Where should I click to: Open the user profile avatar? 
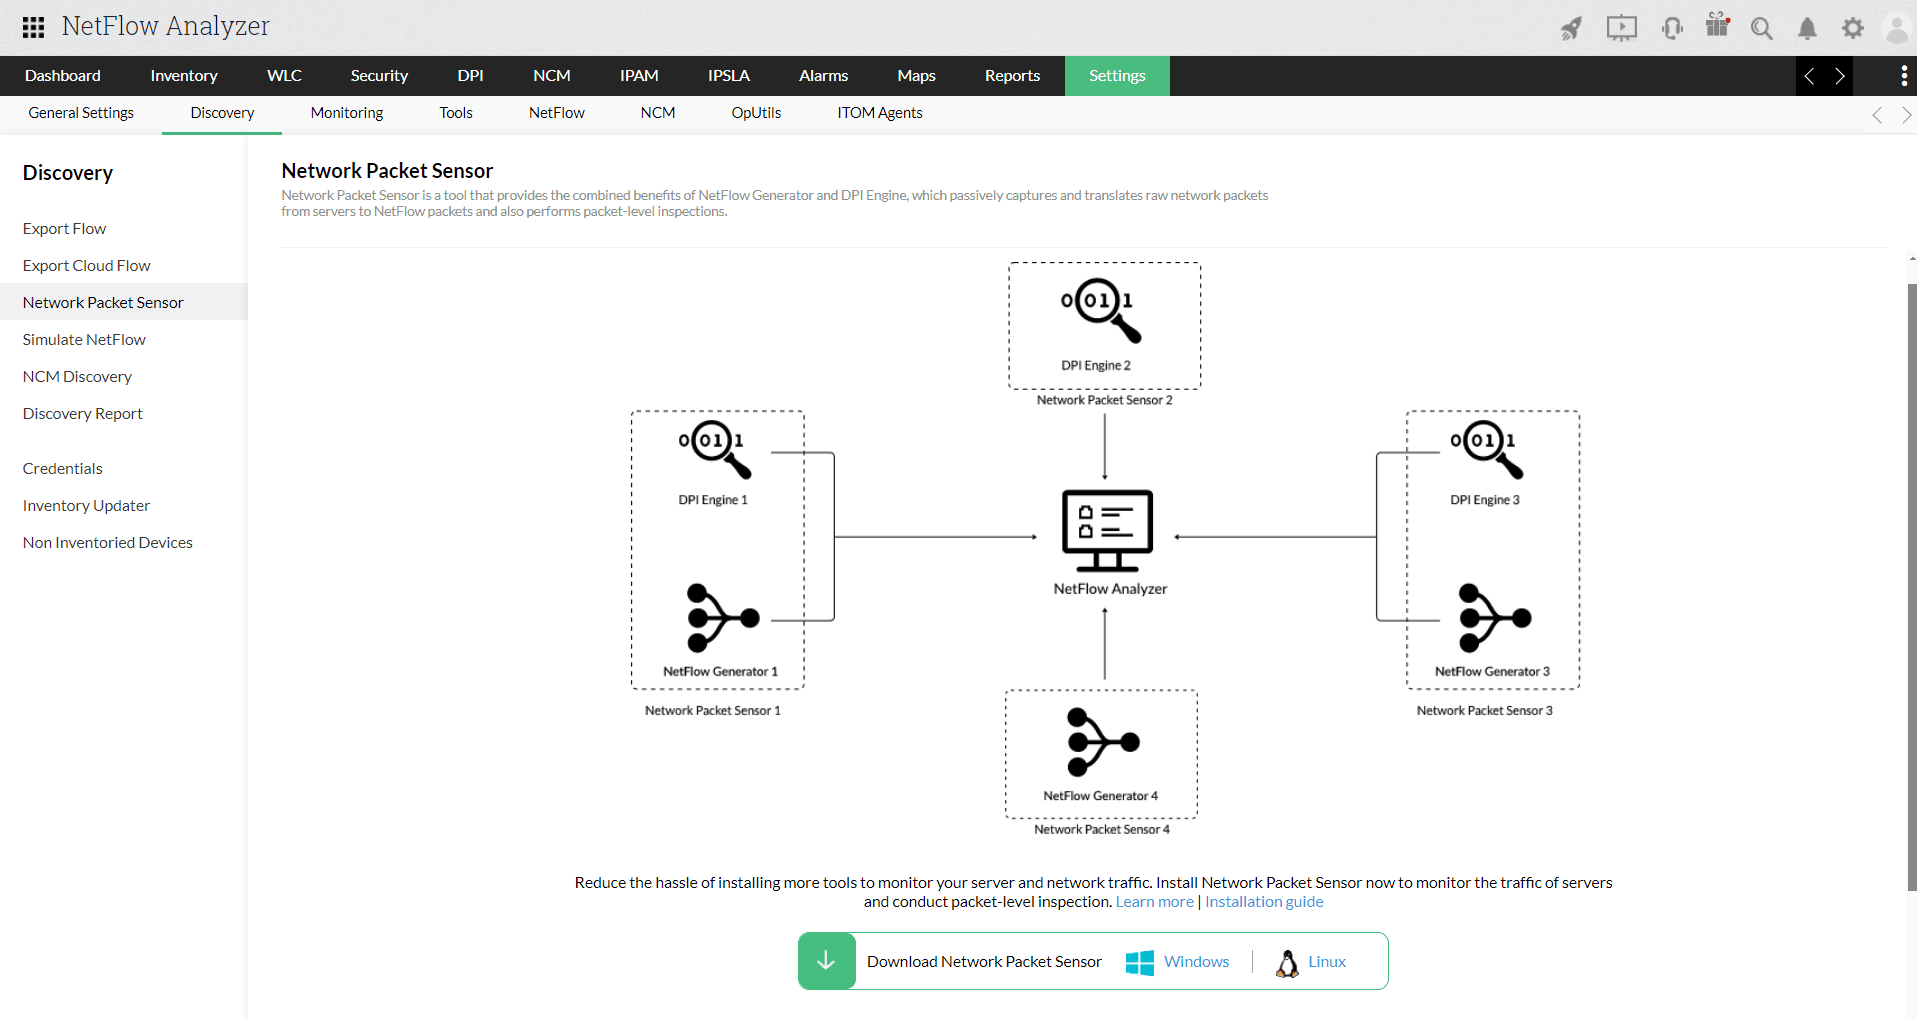click(x=1897, y=28)
